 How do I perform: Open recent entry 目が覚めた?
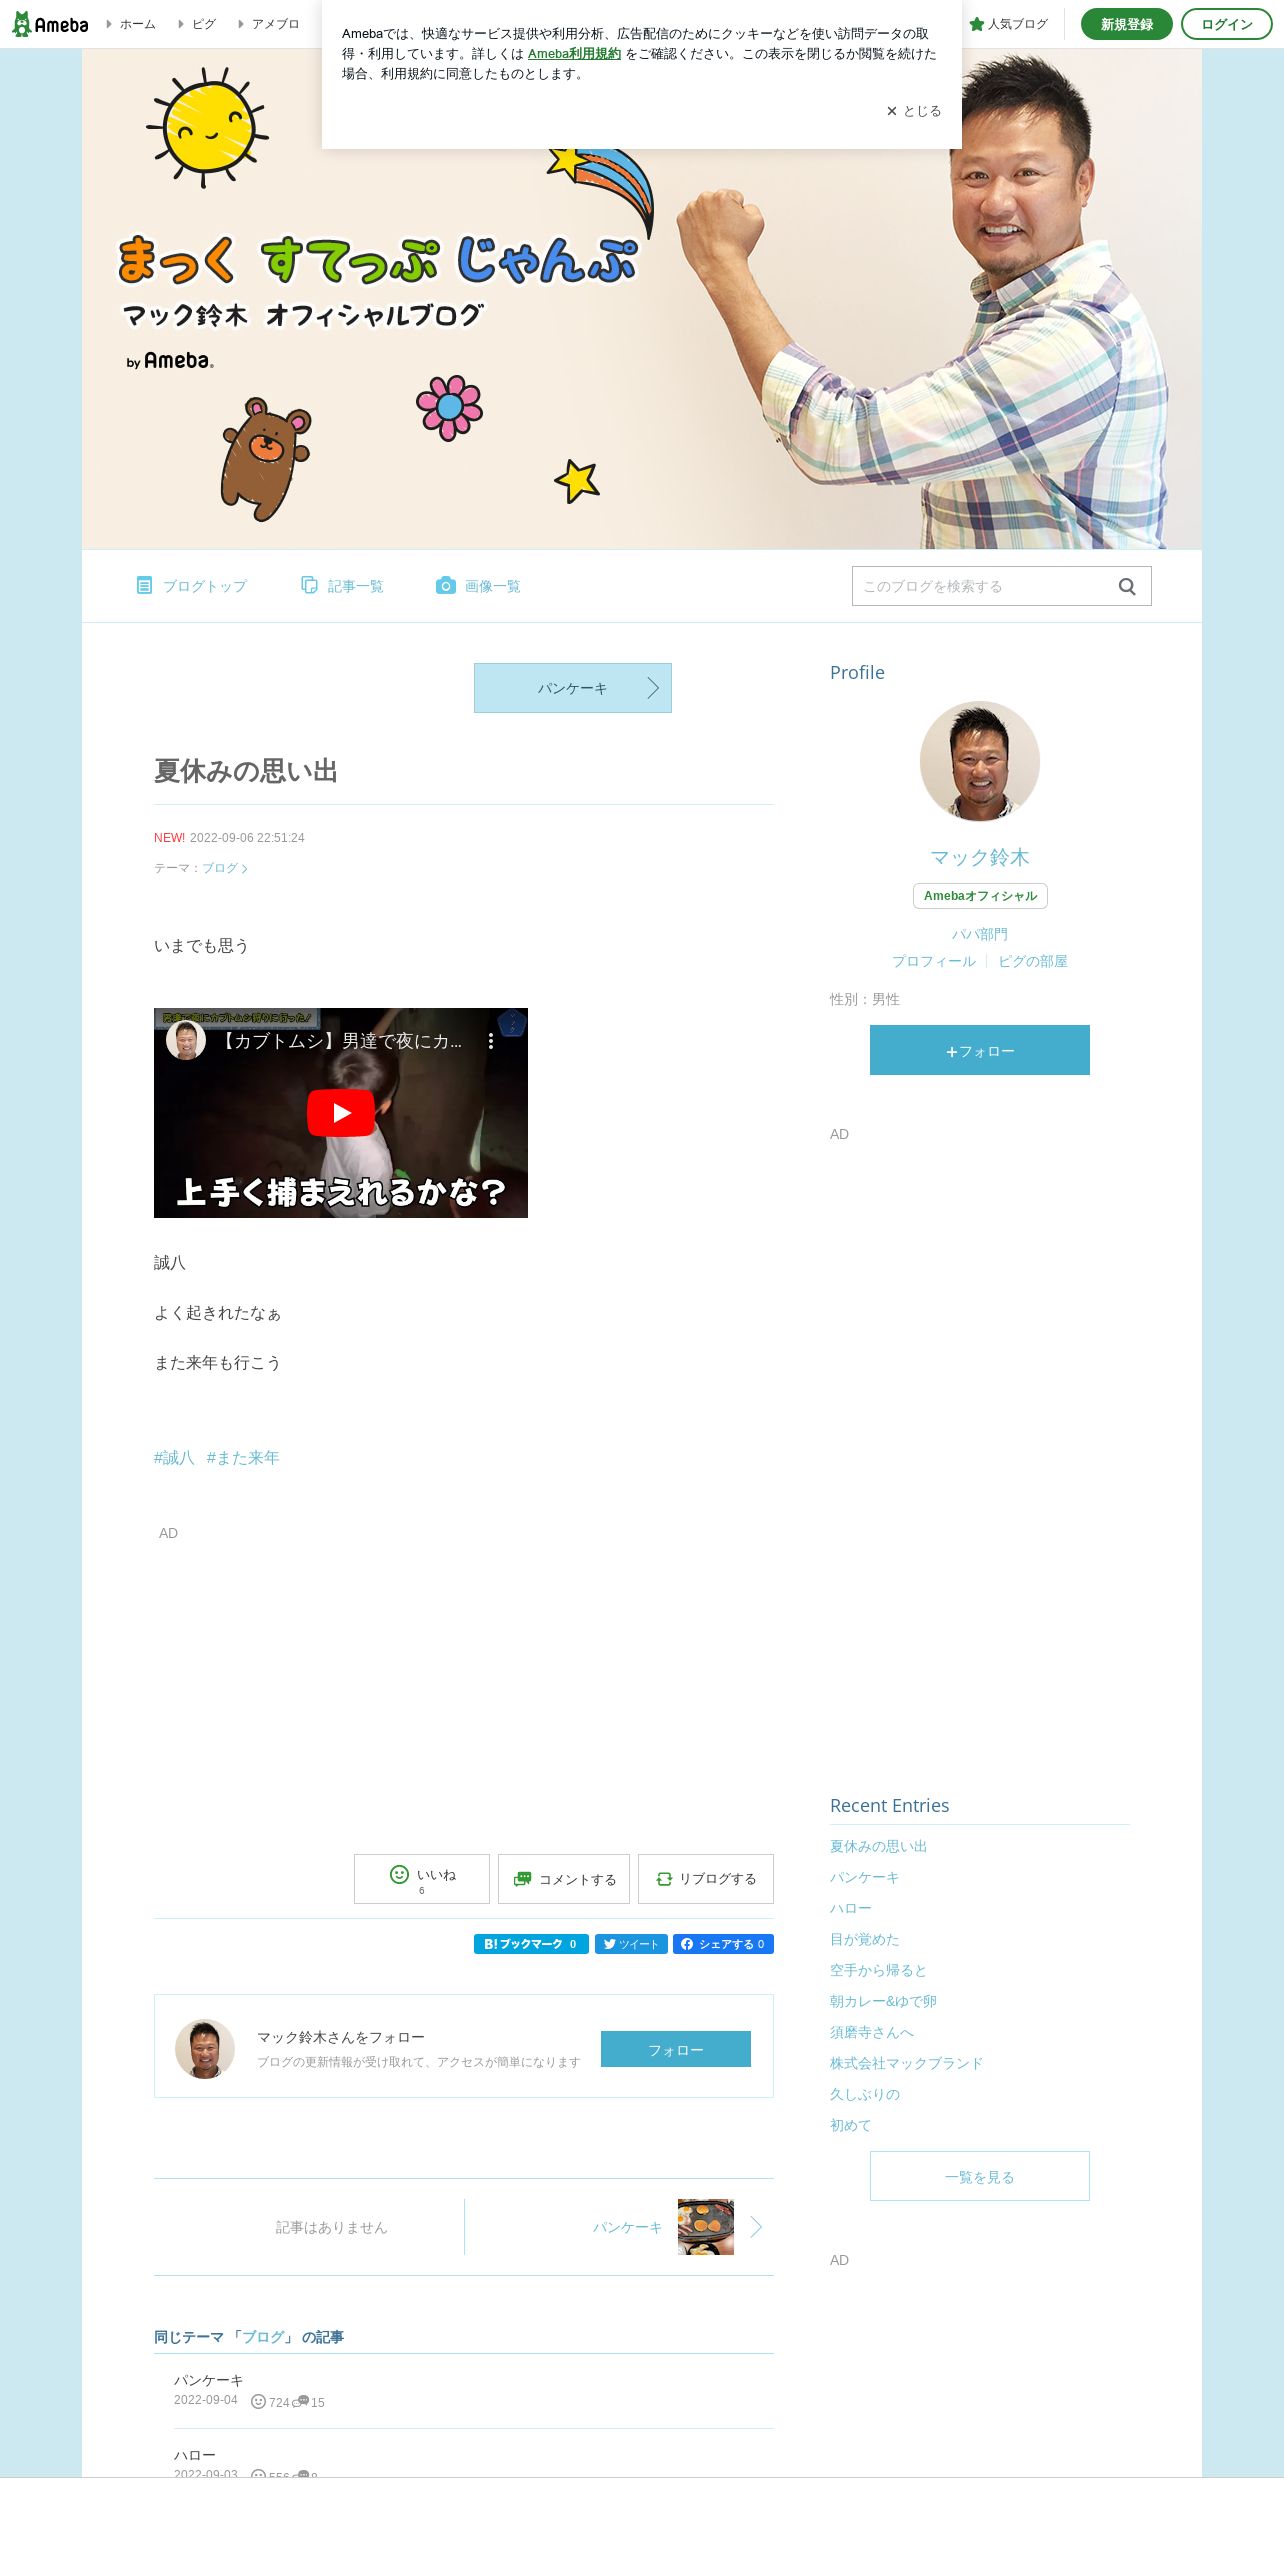coord(865,1939)
